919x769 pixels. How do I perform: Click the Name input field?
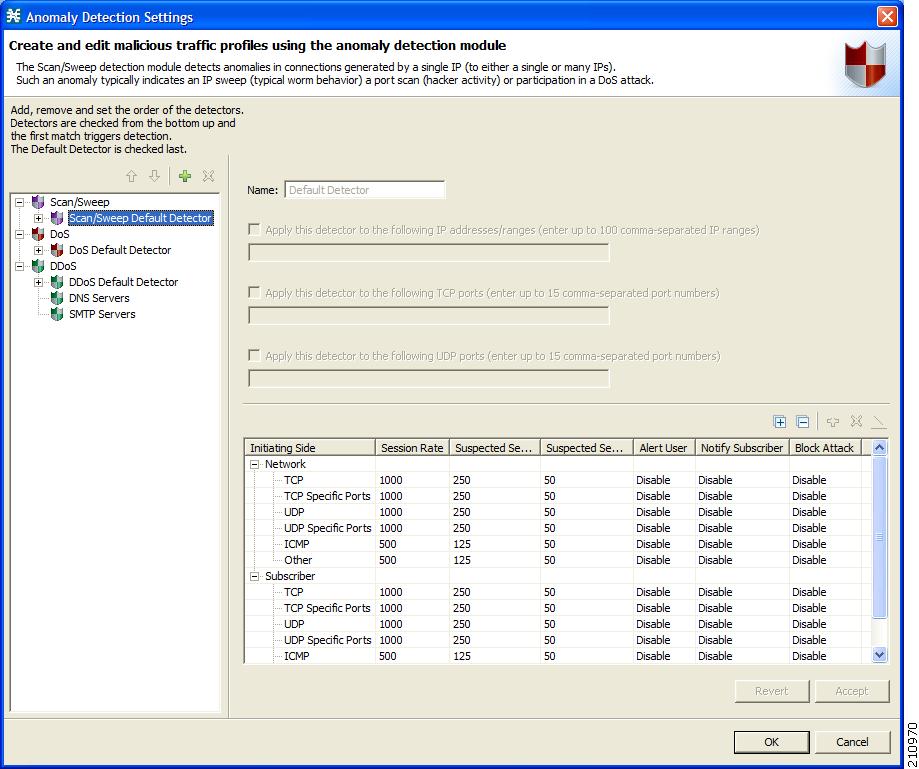coord(364,189)
